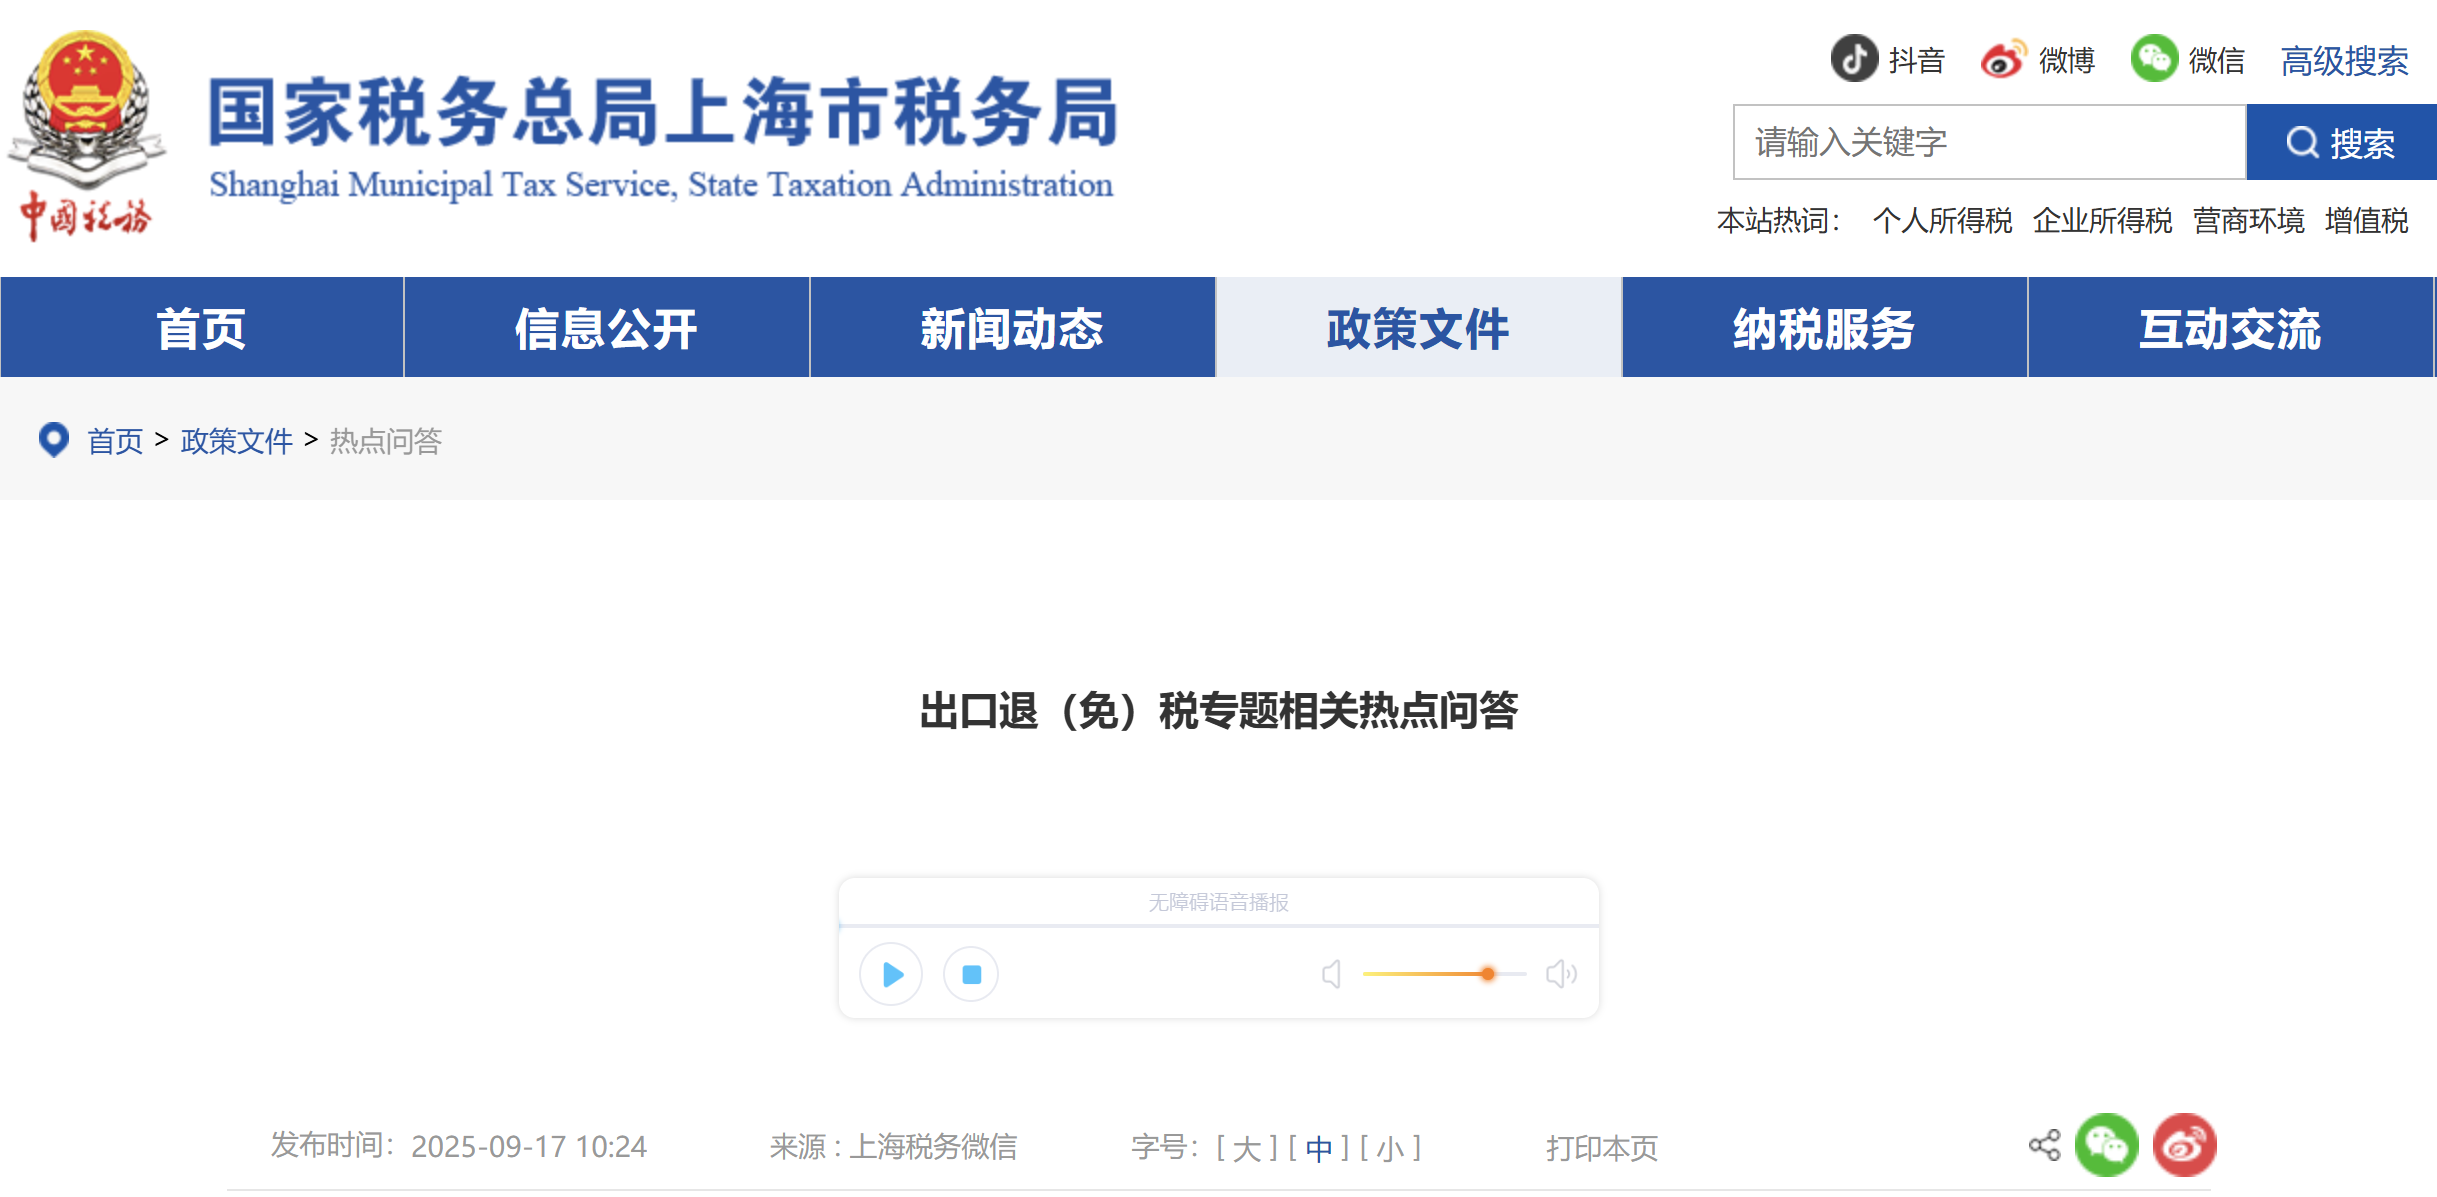Stop the voice broadcast playback

pos(969,973)
